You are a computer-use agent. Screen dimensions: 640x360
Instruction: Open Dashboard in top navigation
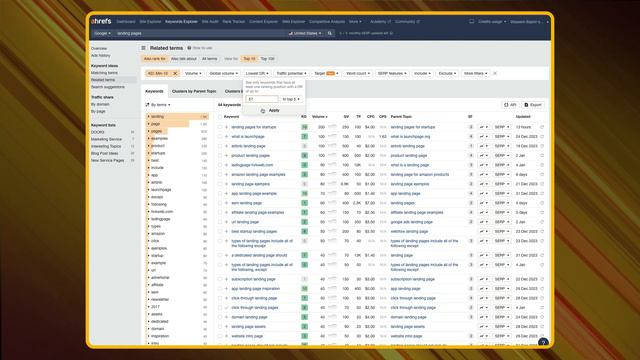126,22
